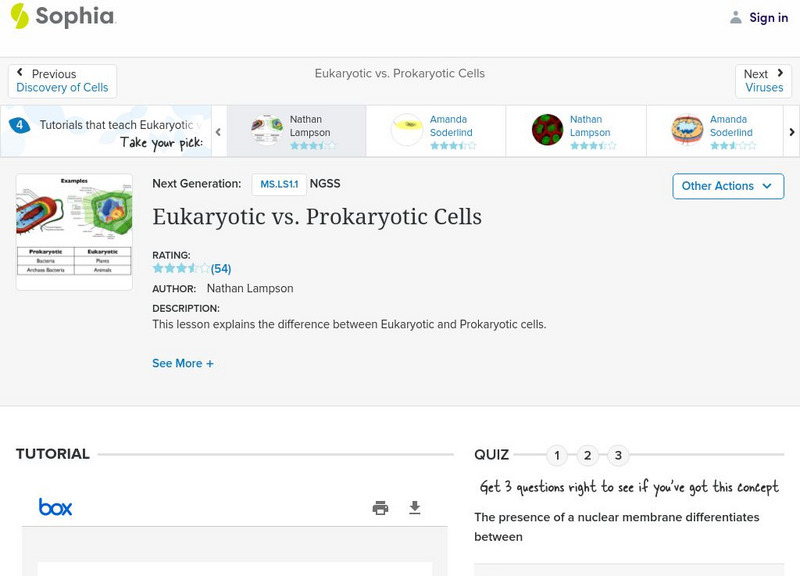Select quiz step 2 indicator
Screen dimensions: 800x576
[x=587, y=454]
